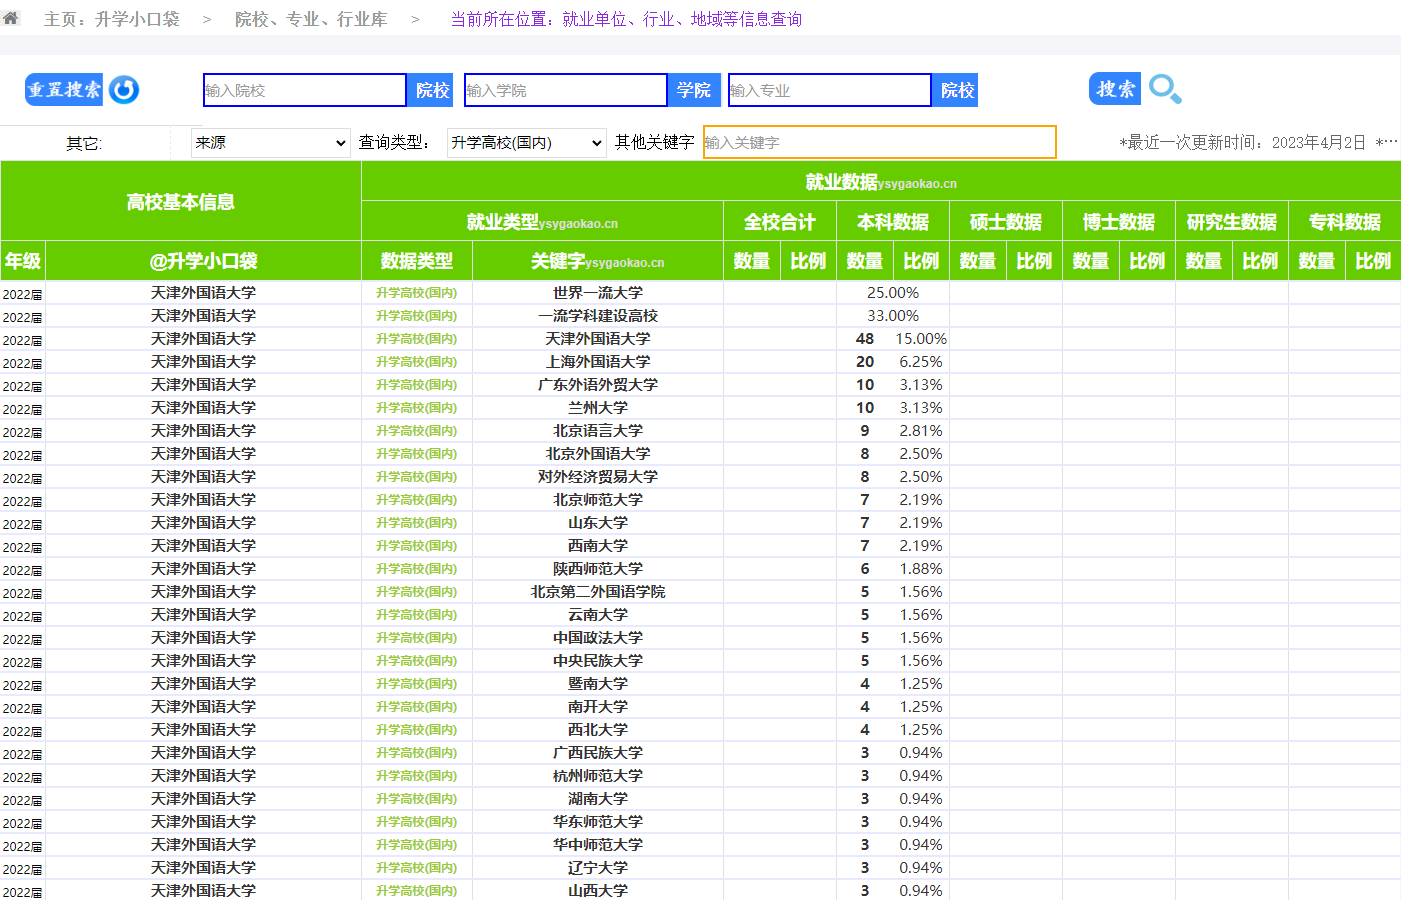Click the blue circular refresh icon
The height and width of the screenshot is (900, 1401).
click(x=124, y=90)
